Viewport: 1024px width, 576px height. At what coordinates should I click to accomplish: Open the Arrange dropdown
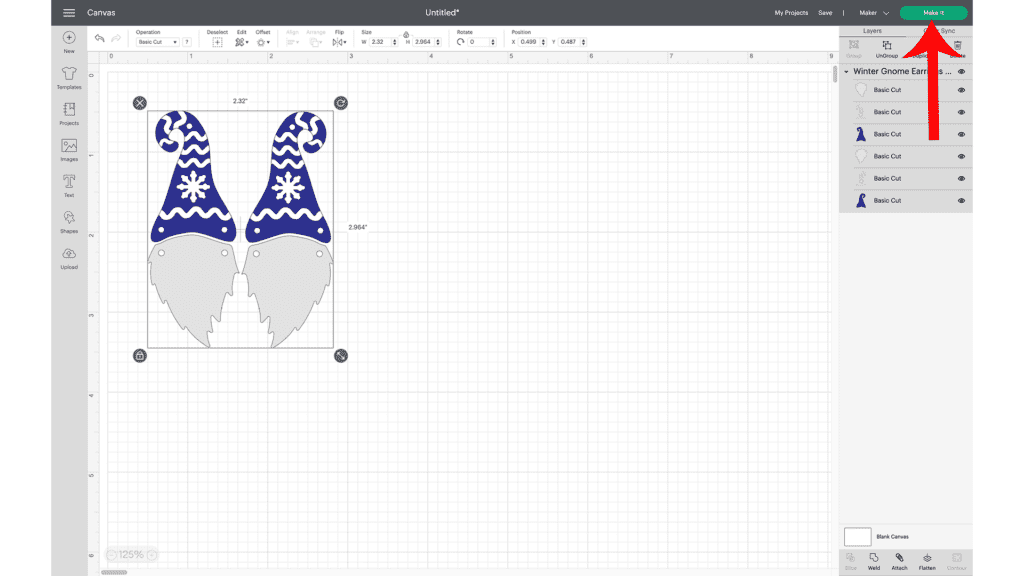click(315, 42)
